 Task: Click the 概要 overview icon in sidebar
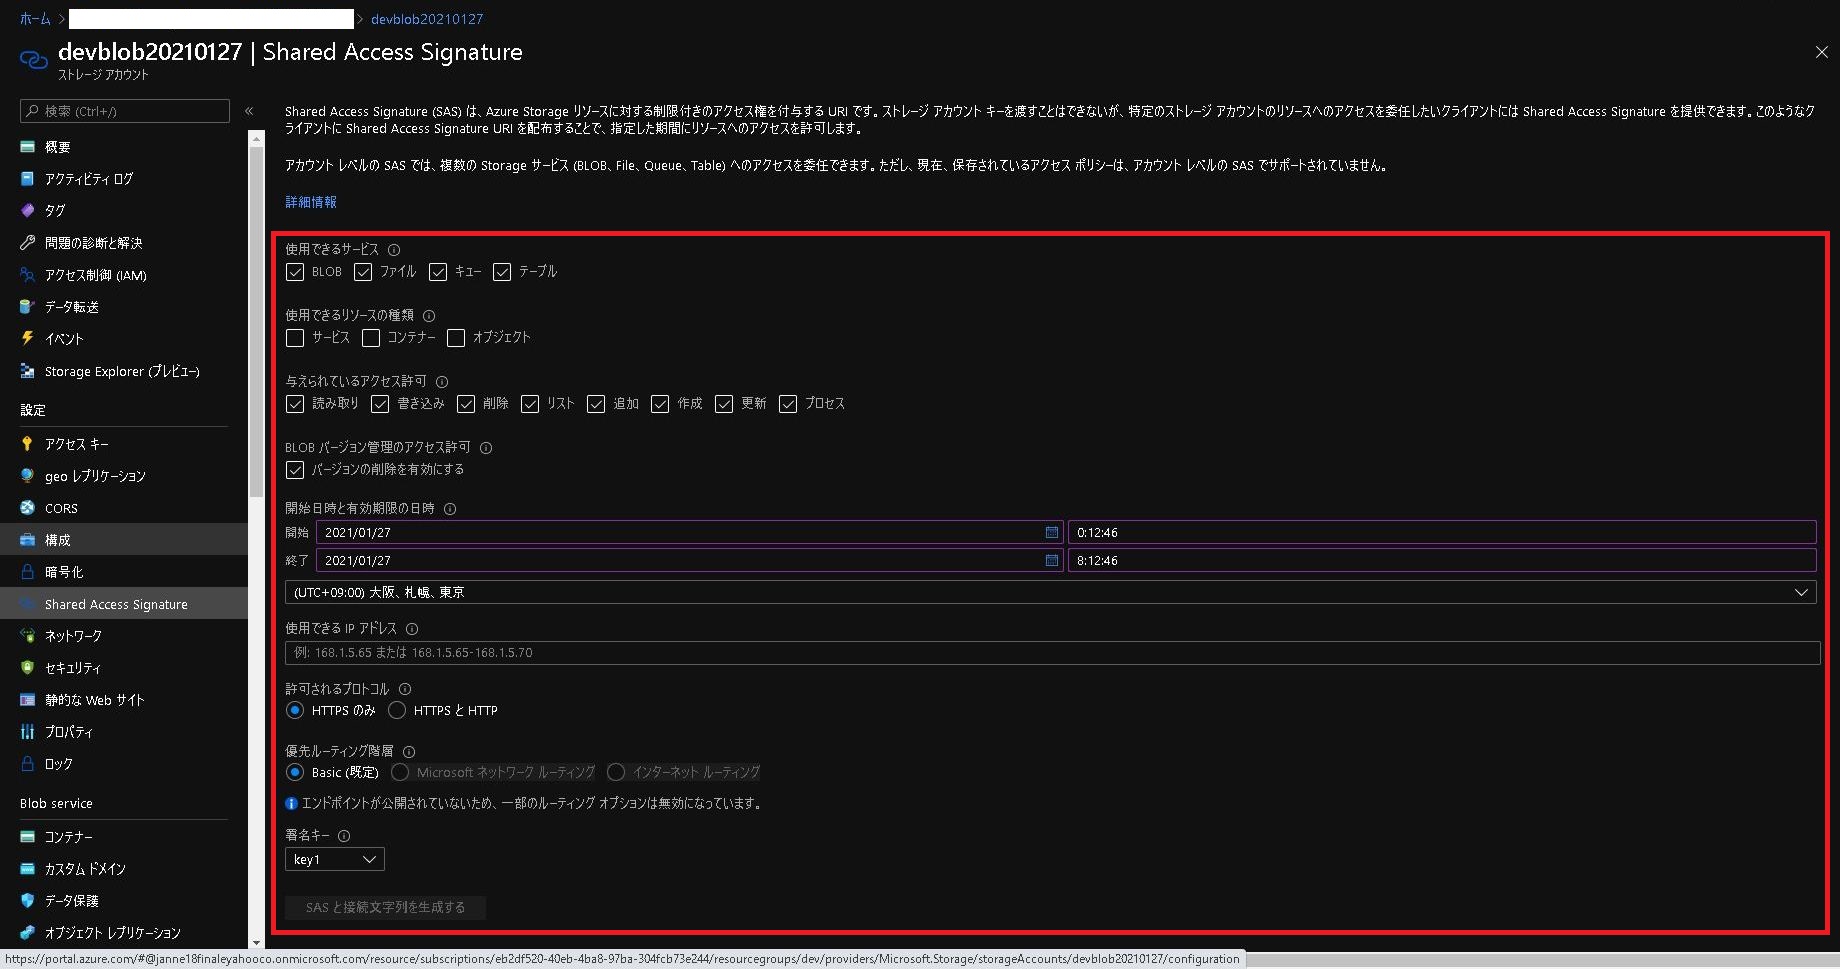pyautogui.click(x=28, y=147)
